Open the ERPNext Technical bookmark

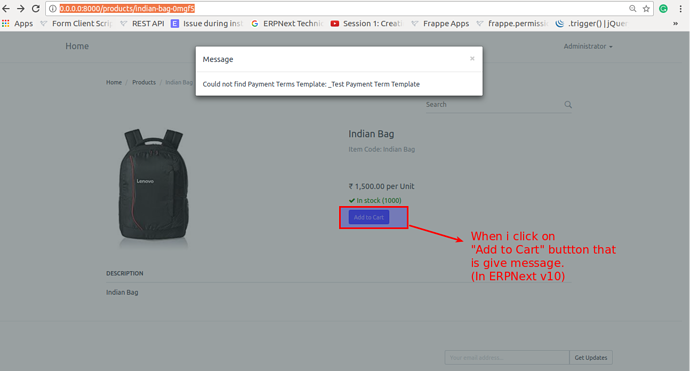point(287,23)
